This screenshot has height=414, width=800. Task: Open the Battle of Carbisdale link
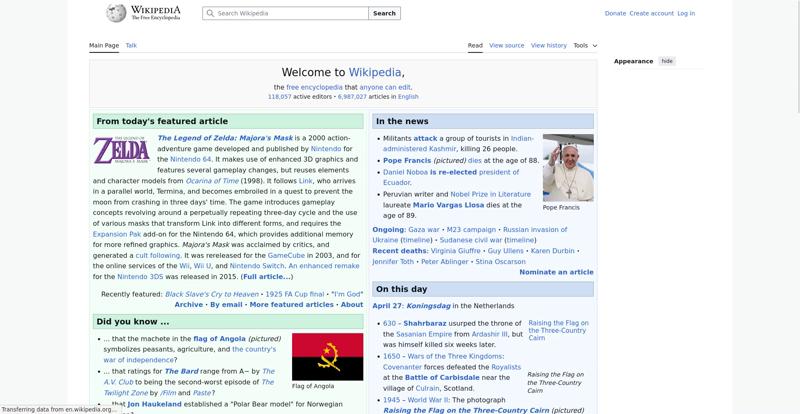tap(442, 377)
